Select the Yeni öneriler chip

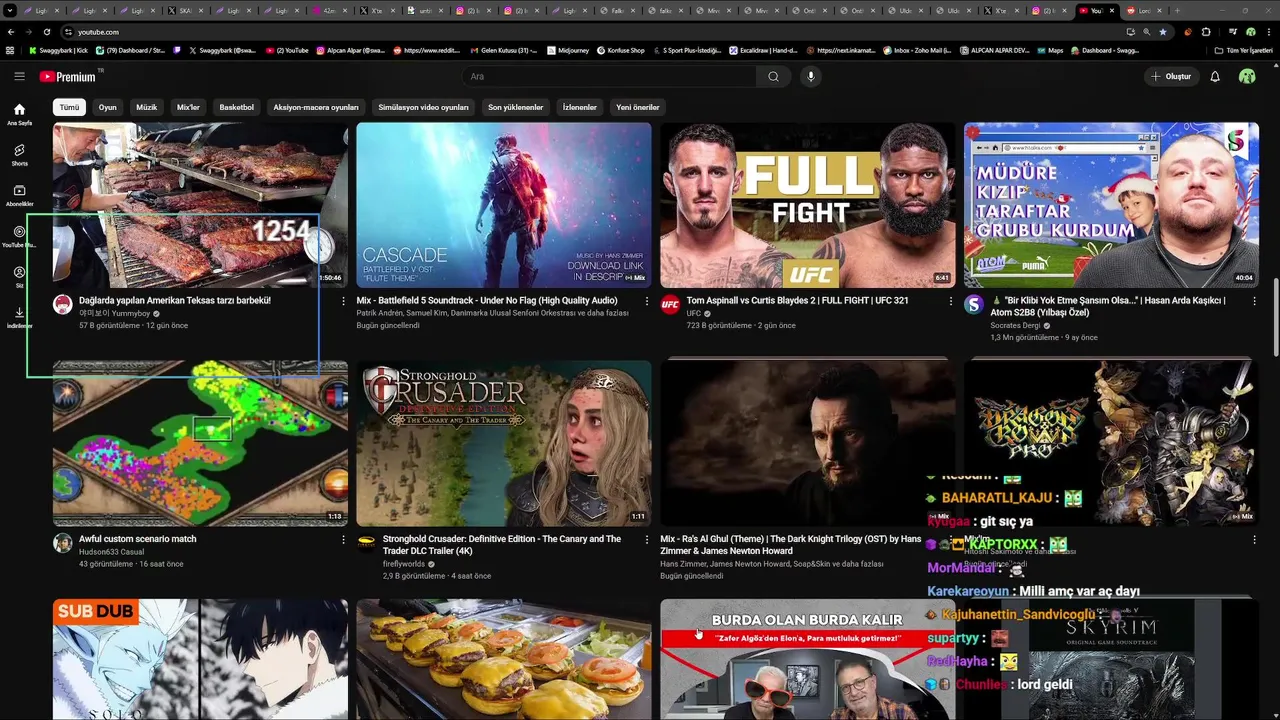(638, 107)
